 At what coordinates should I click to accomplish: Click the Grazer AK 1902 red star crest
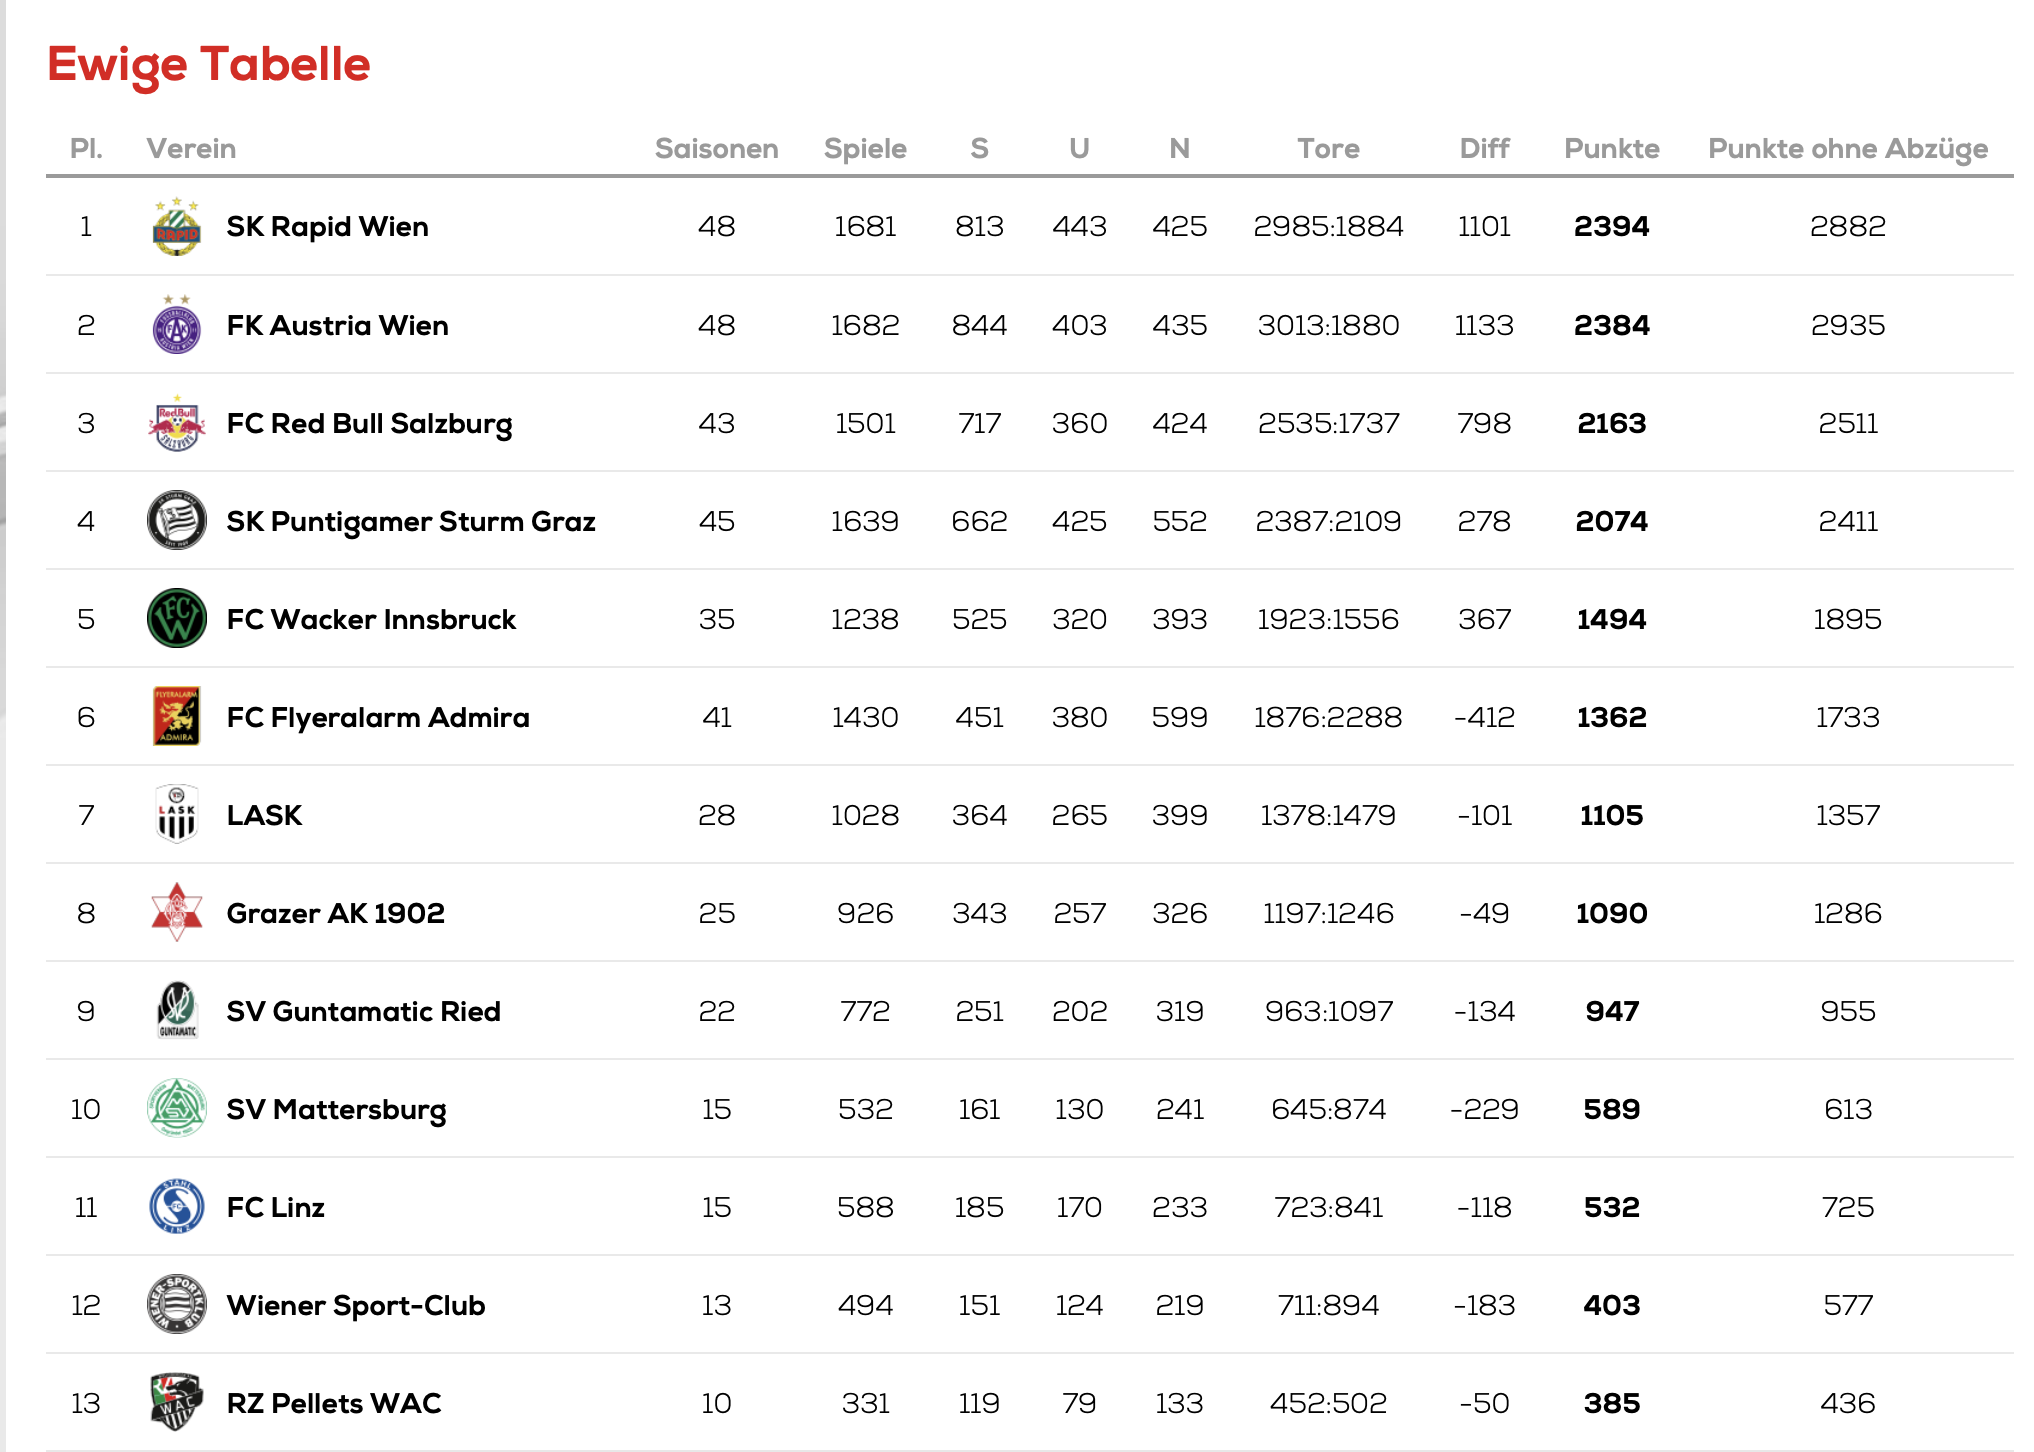pos(177,912)
